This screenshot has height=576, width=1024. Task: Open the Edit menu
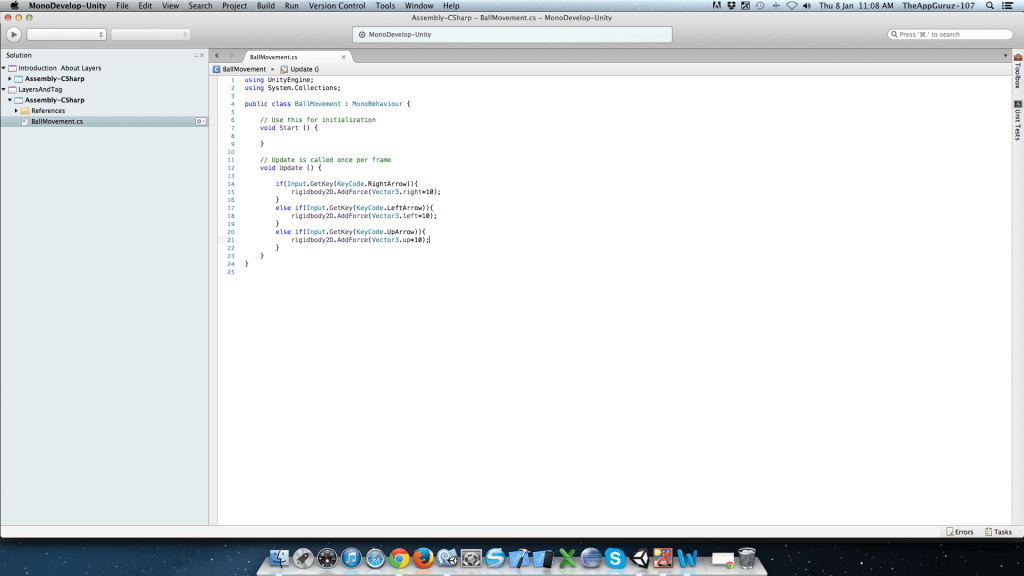tap(145, 6)
